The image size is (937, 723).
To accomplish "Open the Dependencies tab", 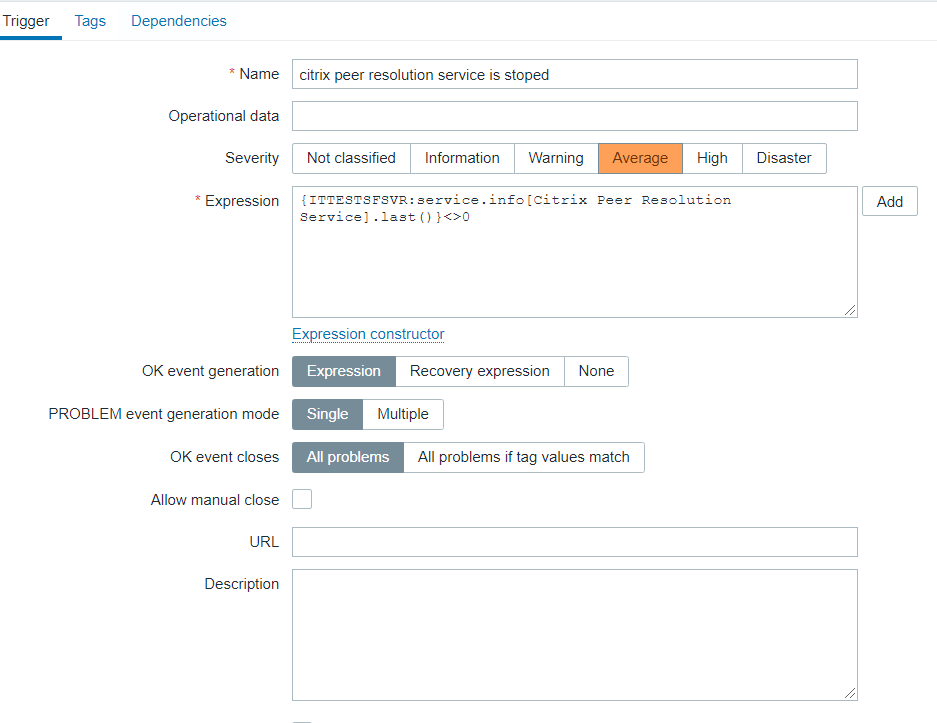I will coord(179,21).
